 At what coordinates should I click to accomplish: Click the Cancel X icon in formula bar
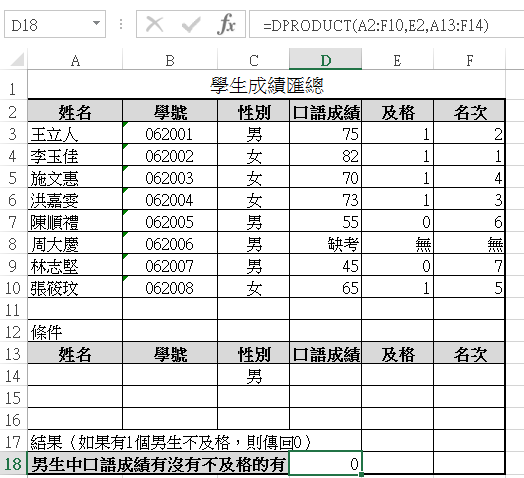point(154,24)
